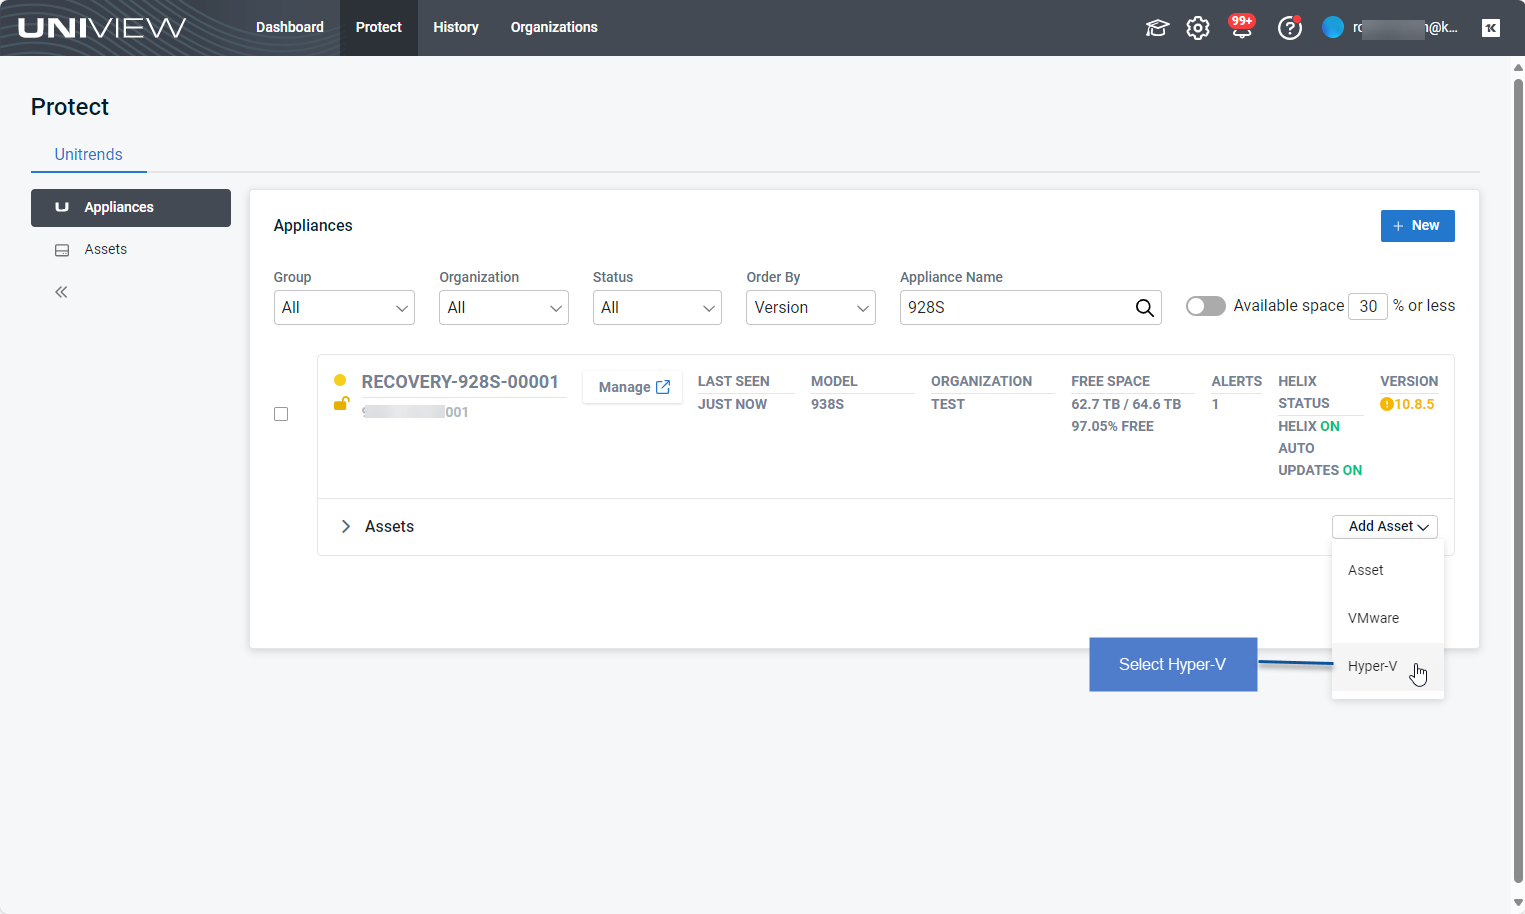Open Appliances in the sidebar
The width and height of the screenshot is (1525, 914).
click(x=131, y=208)
